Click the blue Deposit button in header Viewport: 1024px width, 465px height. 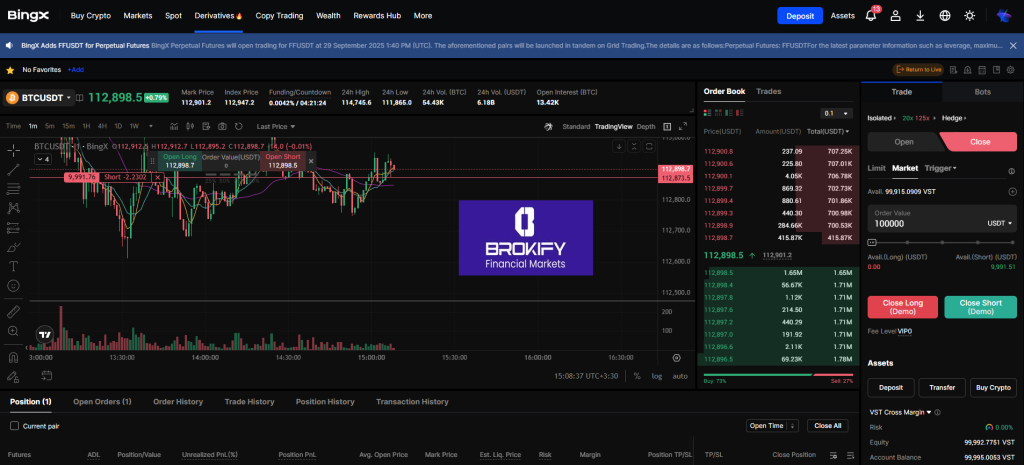coord(799,16)
